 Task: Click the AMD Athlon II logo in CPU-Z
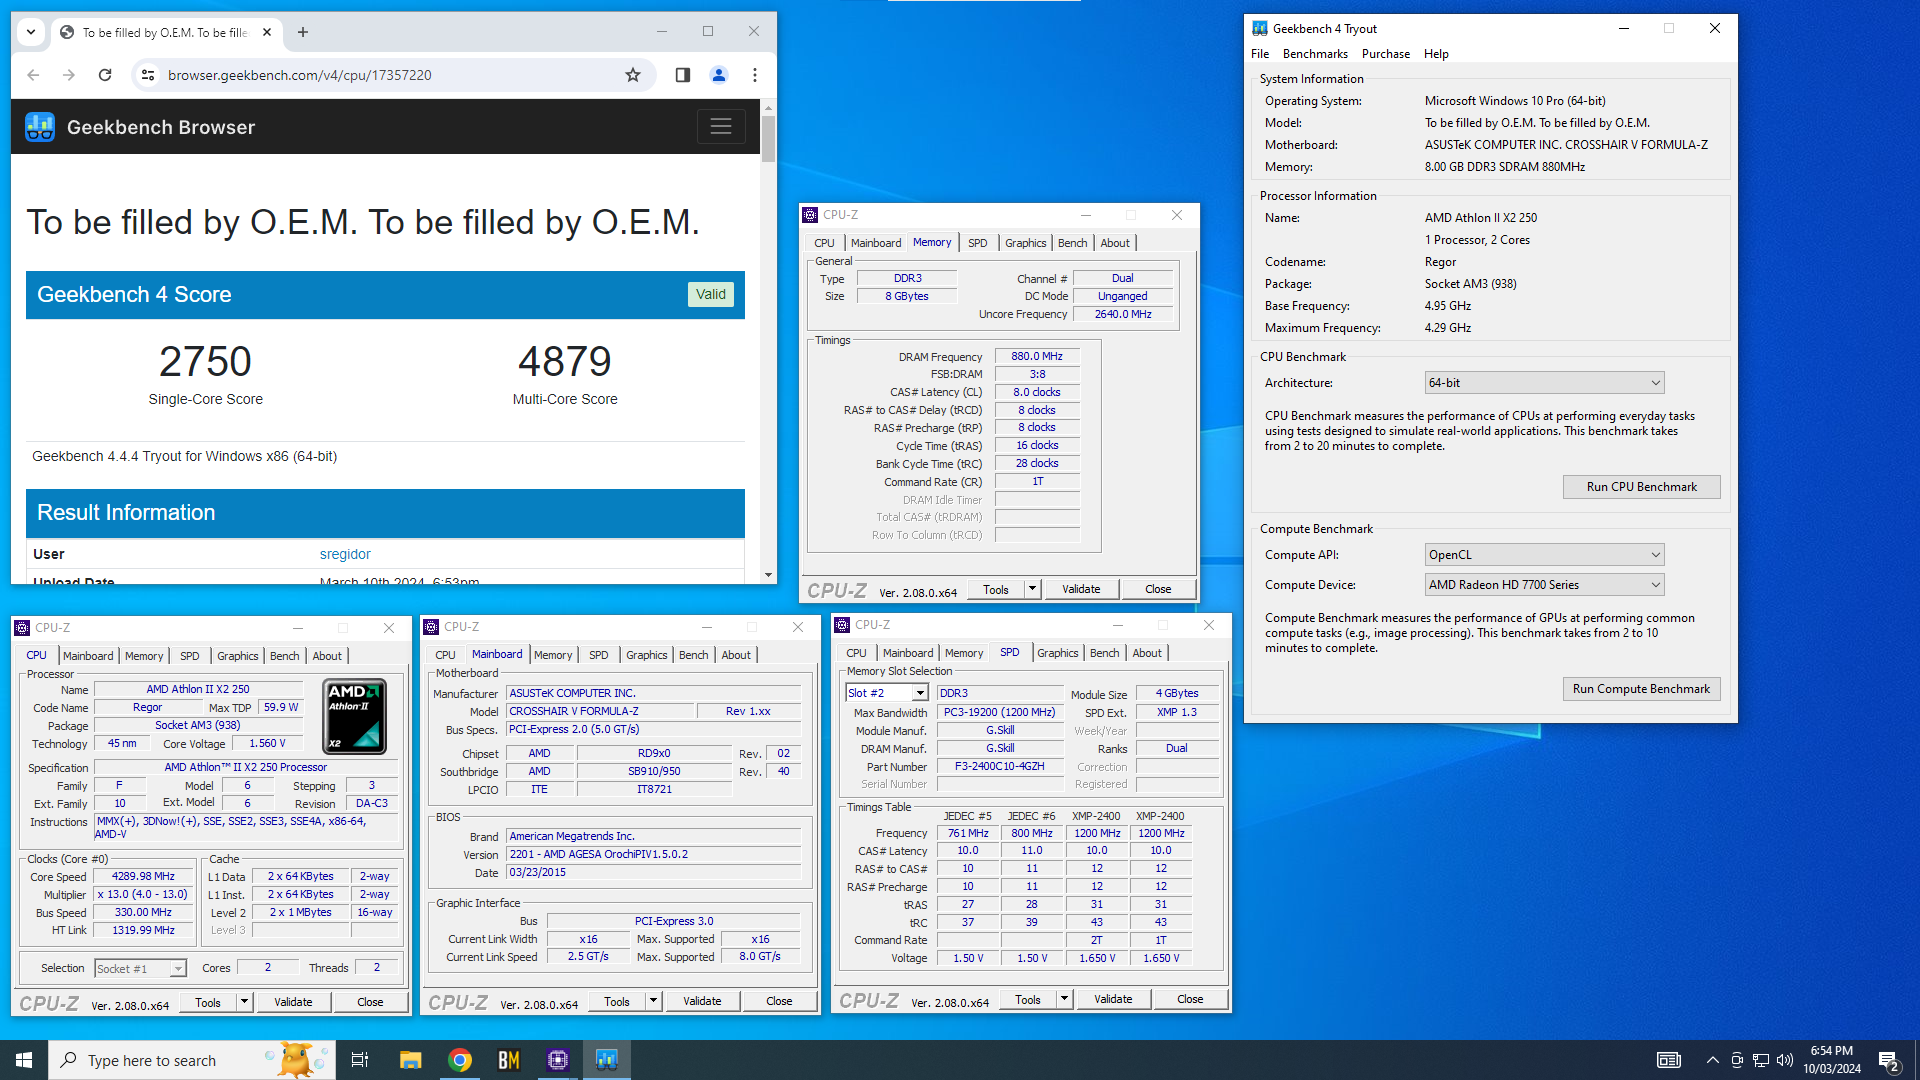coord(355,716)
